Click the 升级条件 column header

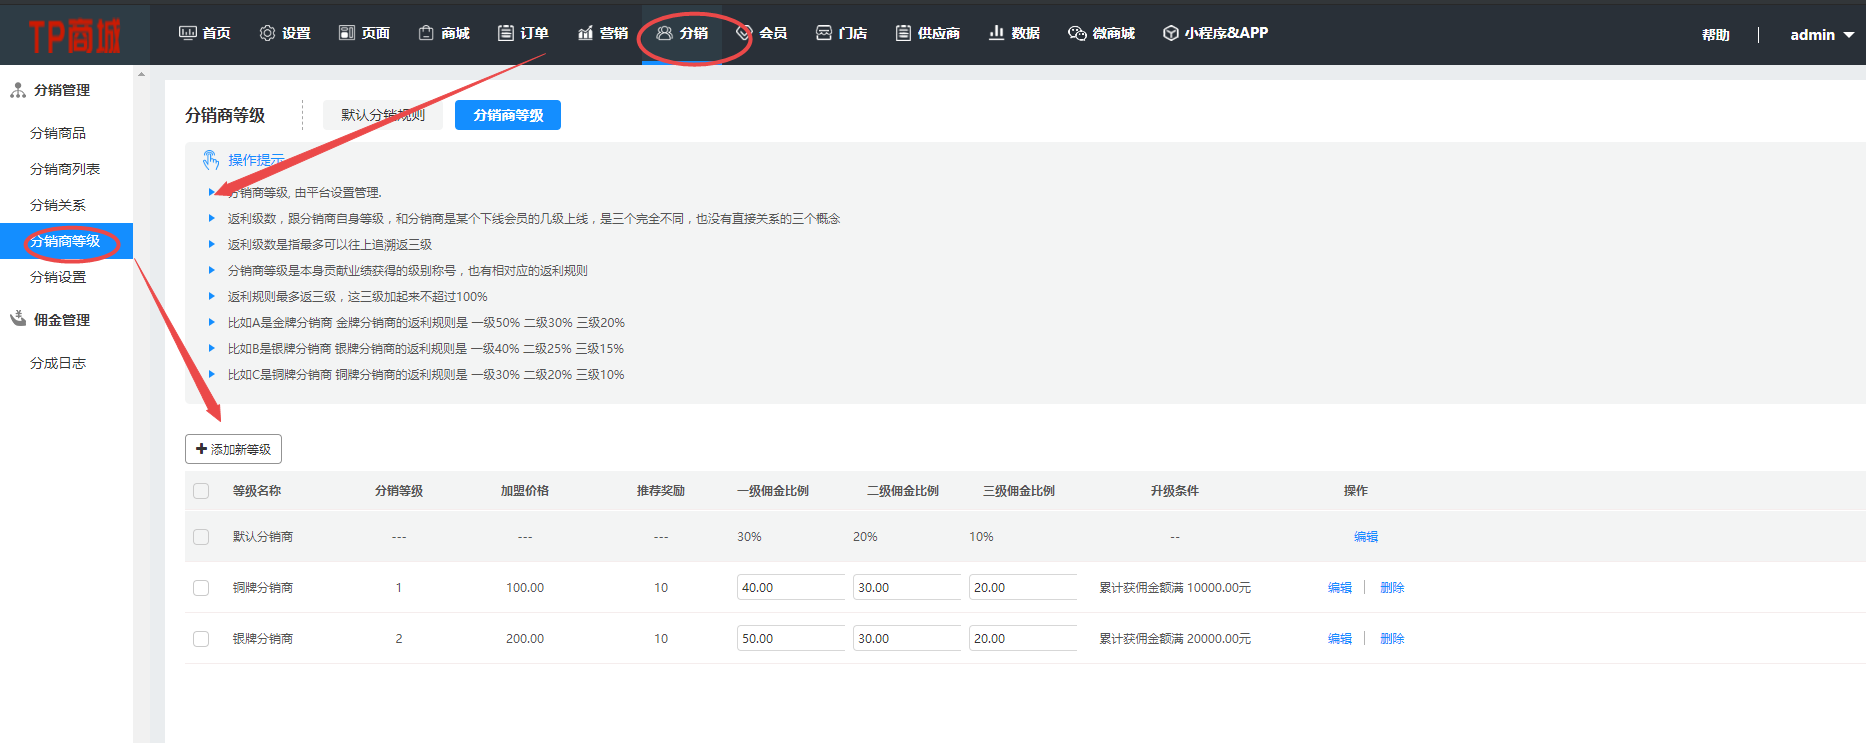click(1175, 491)
